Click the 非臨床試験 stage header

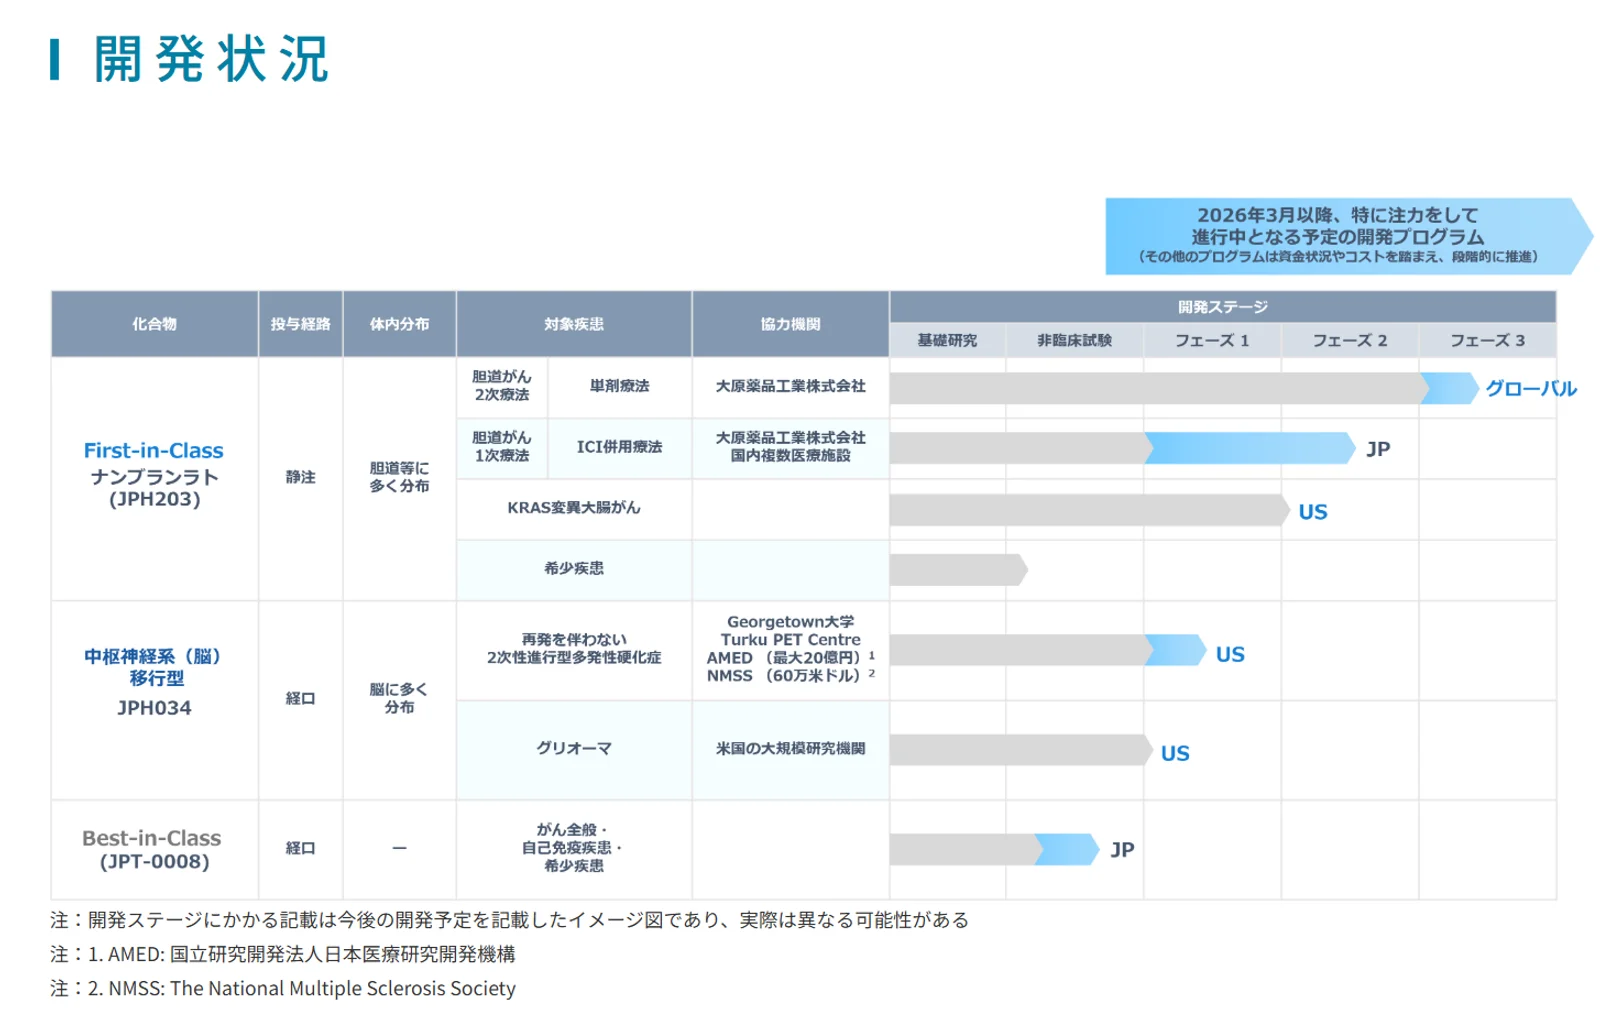pyautogui.click(x=1074, y=341)
